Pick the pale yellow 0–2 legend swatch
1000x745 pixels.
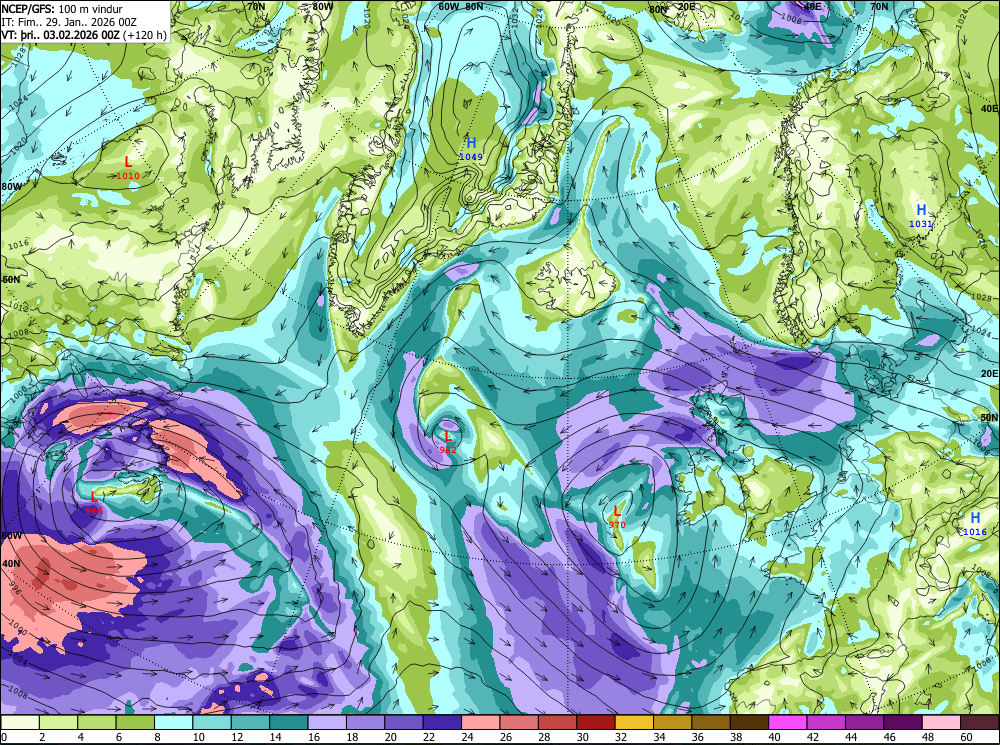20,722
